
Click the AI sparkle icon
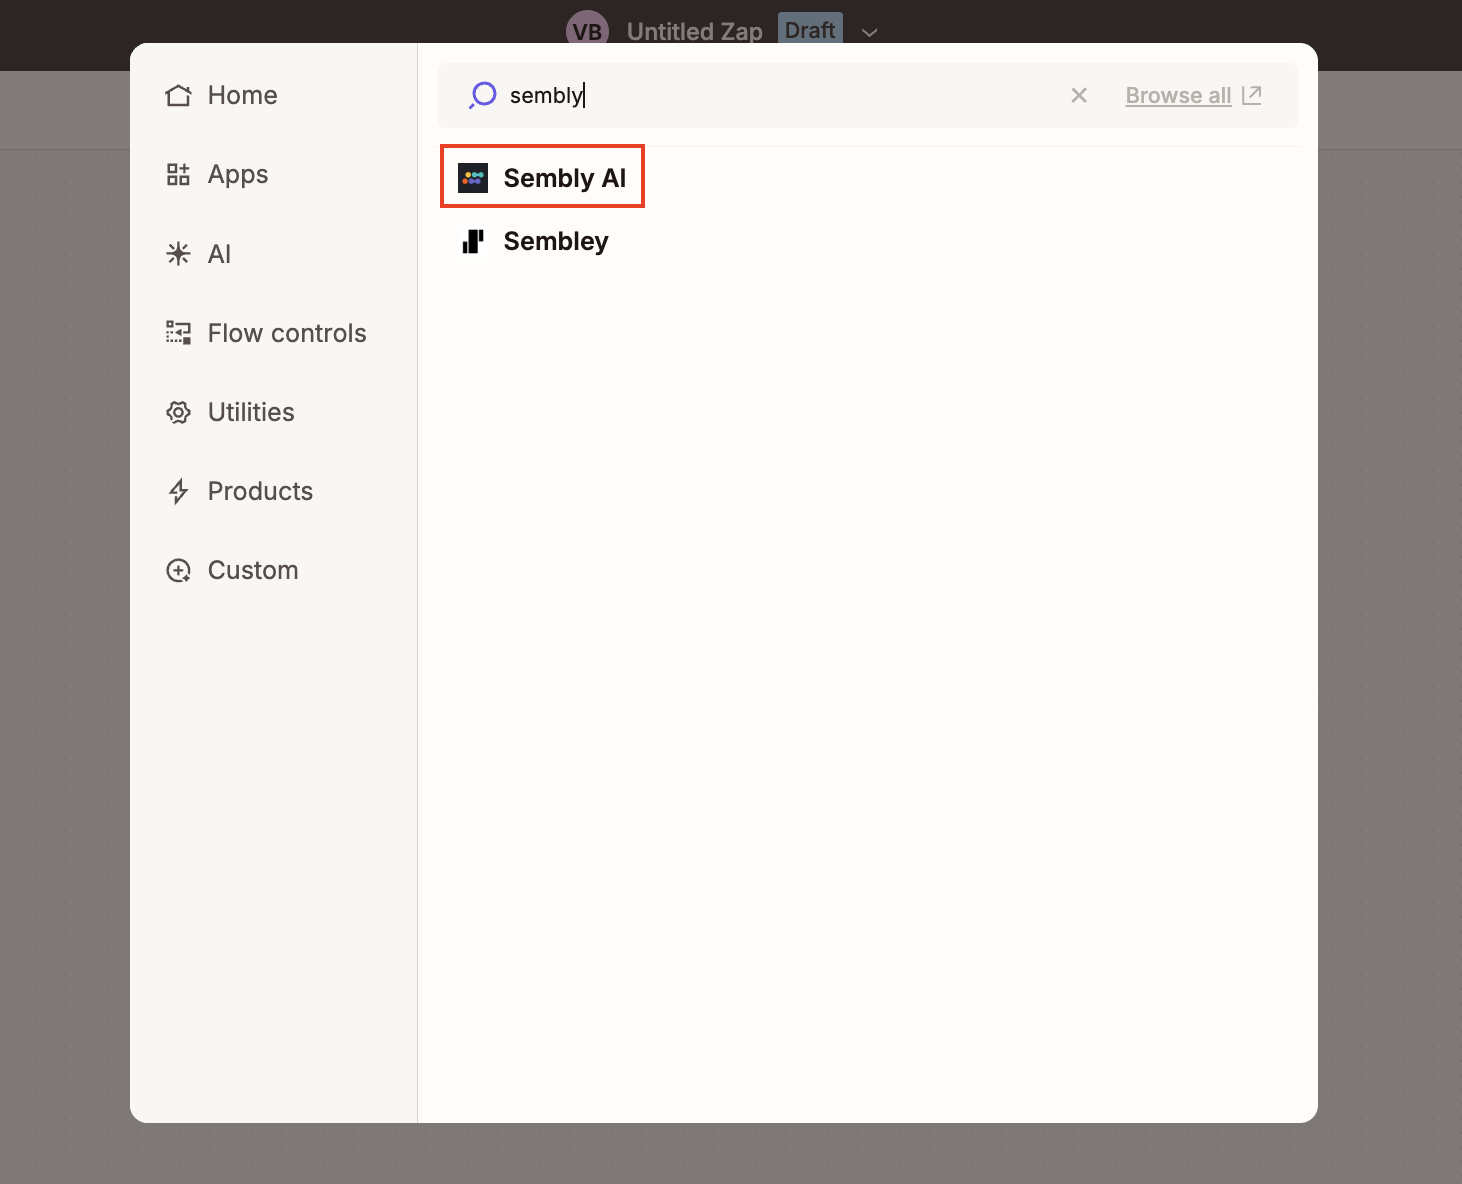point(178,254)
